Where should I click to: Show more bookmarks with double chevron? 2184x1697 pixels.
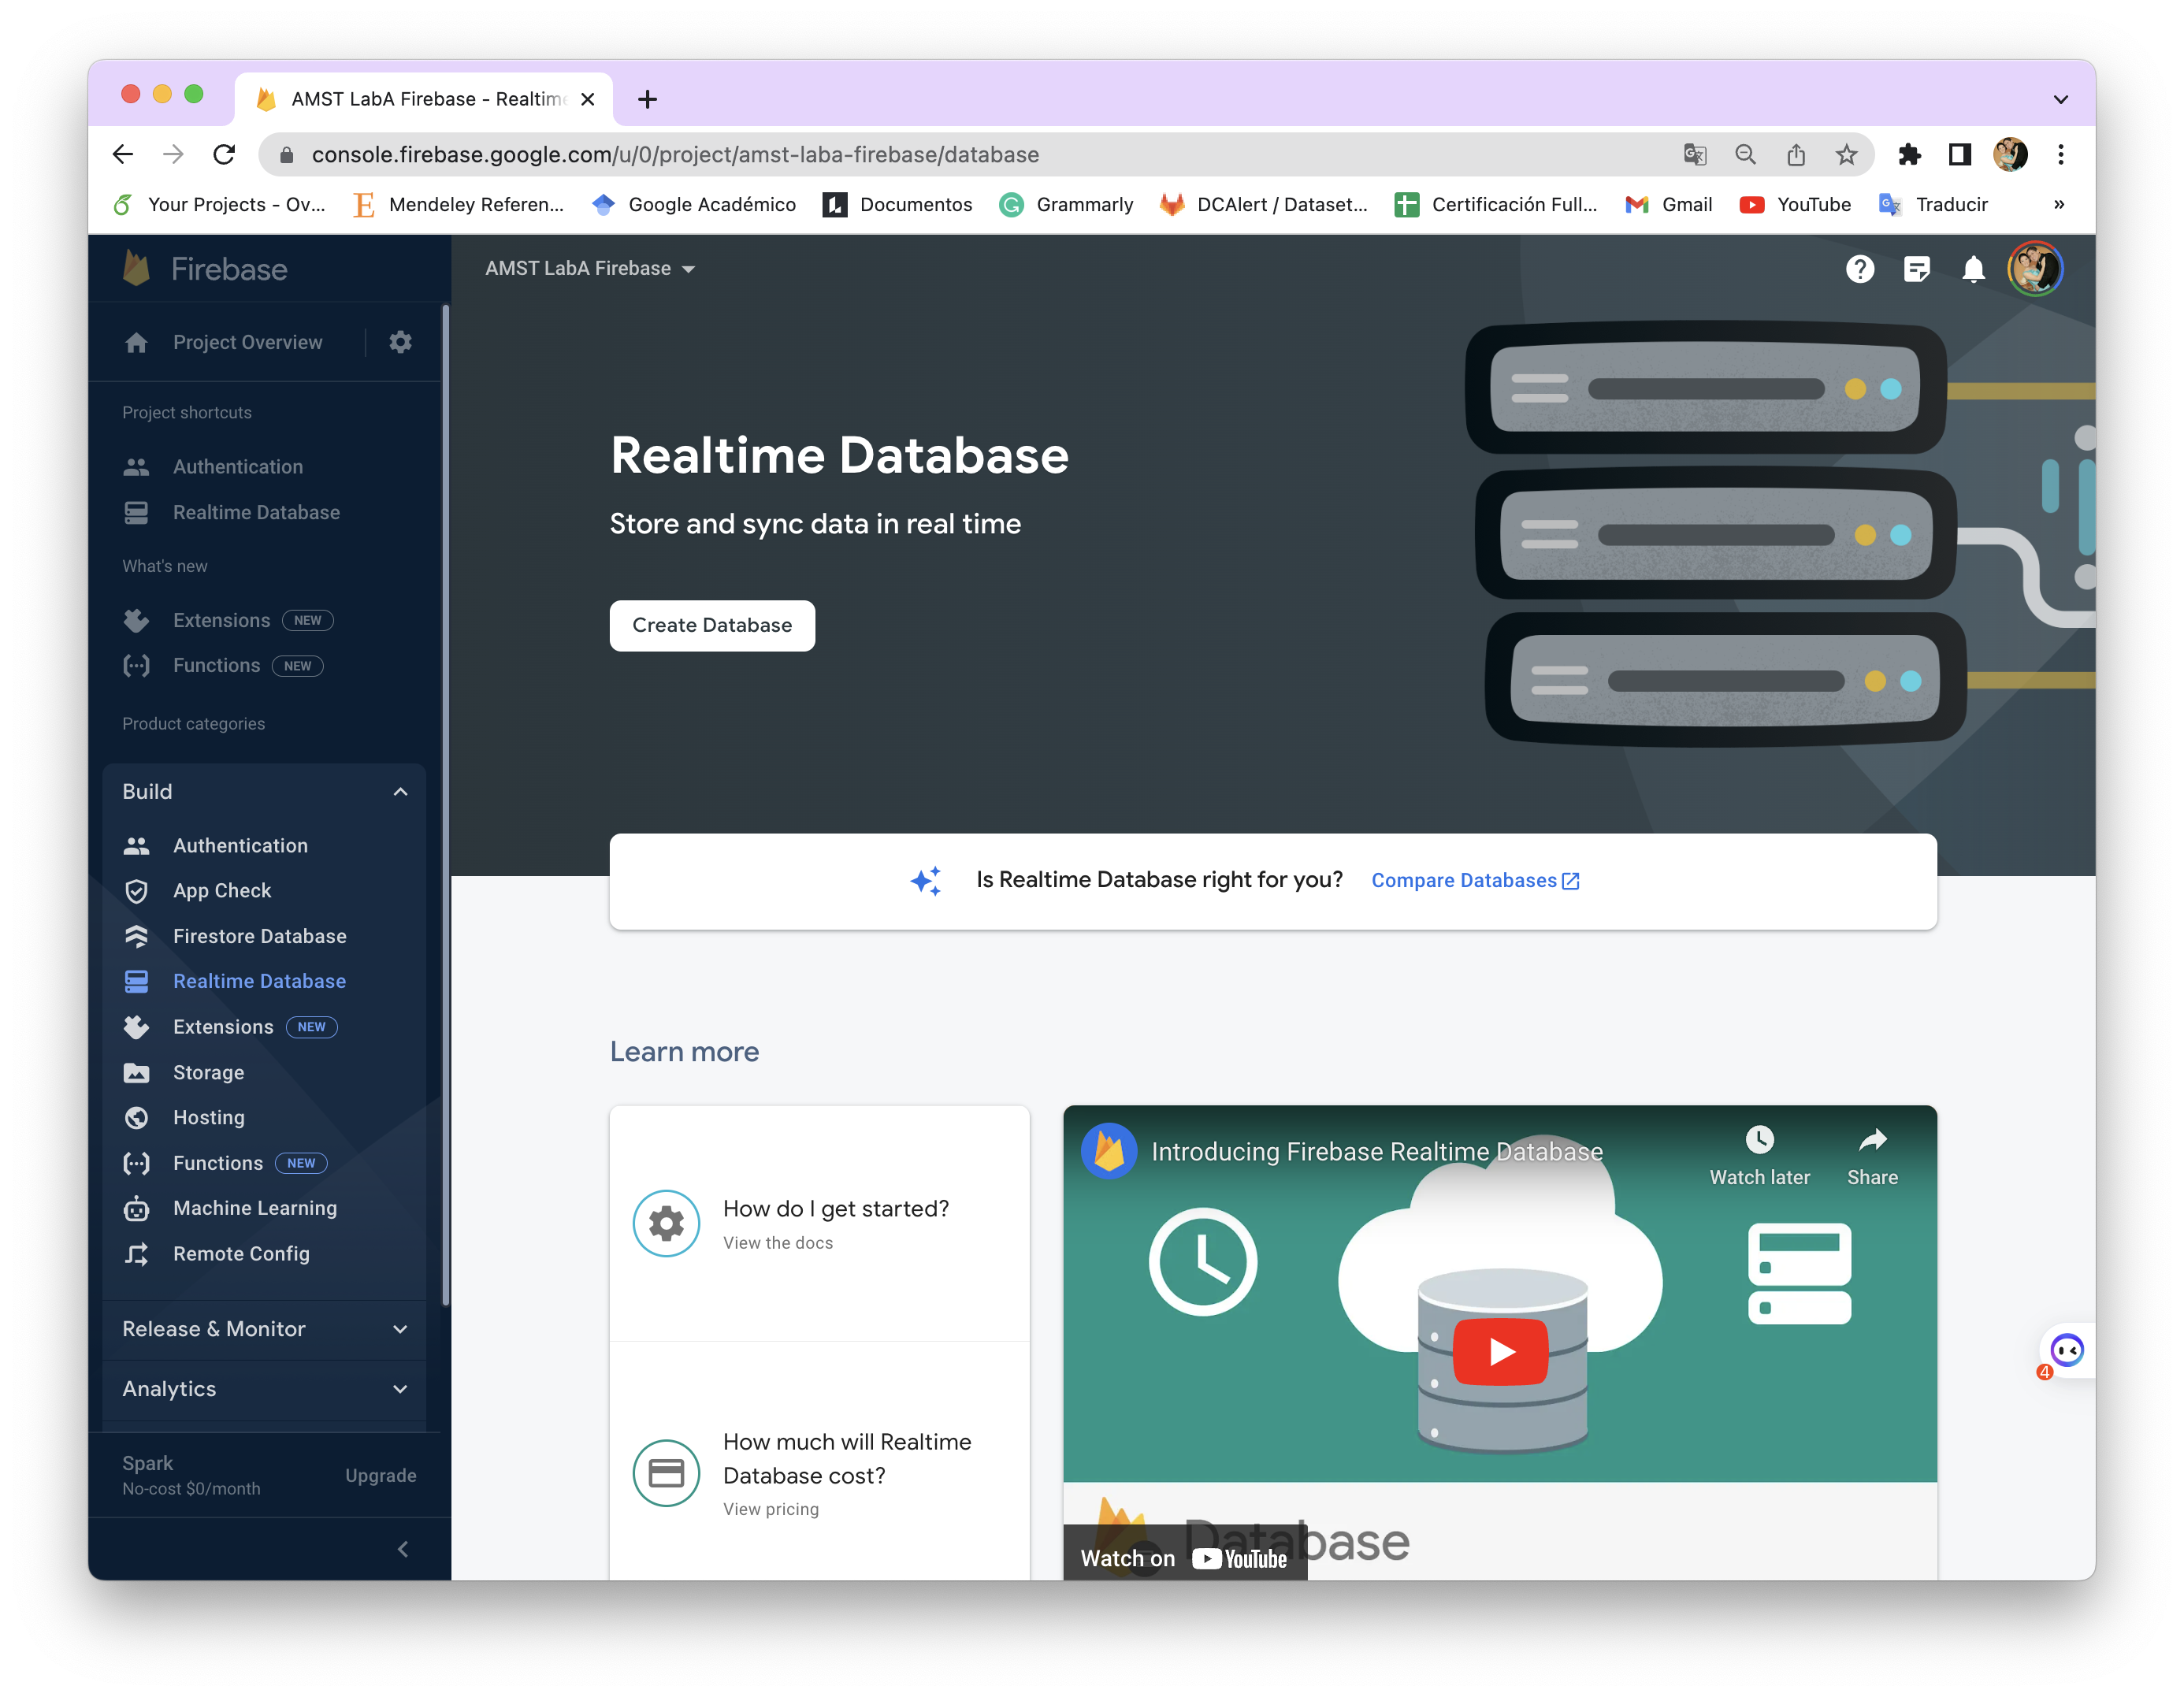tap(2058, 204)
